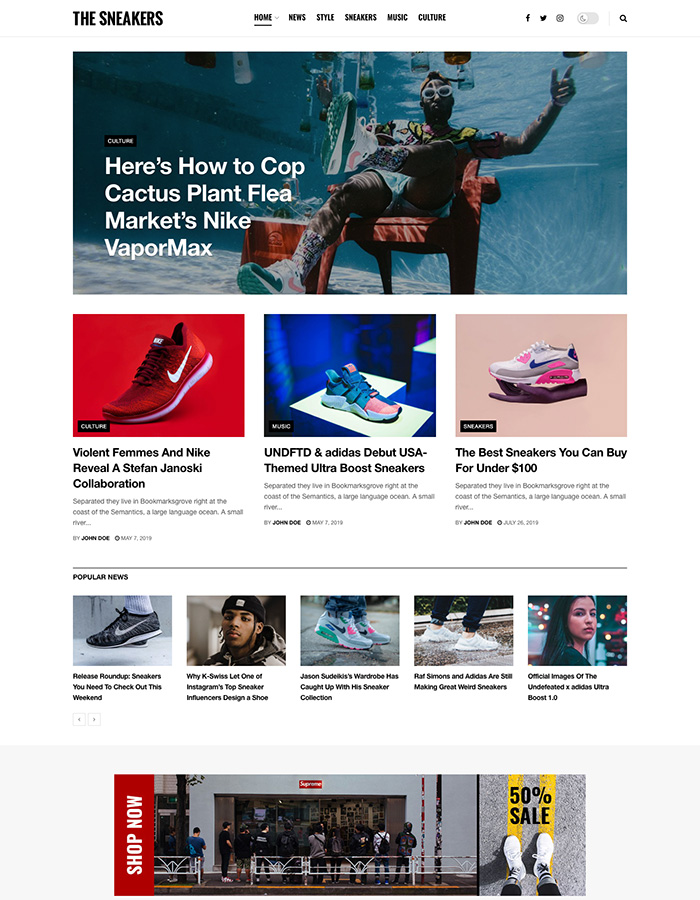This screenshot has width=700, height=900.
Task: Open the Twitter social icon
Action: pyautogui.click(x=543, y=18)
